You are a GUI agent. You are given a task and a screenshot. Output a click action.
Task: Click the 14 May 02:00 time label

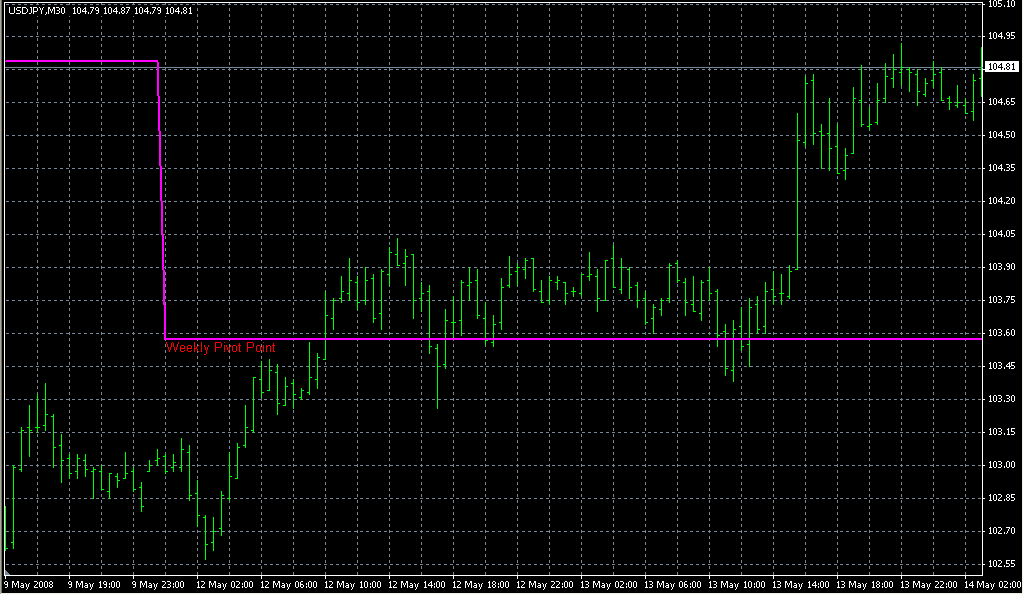pos(994,584)
